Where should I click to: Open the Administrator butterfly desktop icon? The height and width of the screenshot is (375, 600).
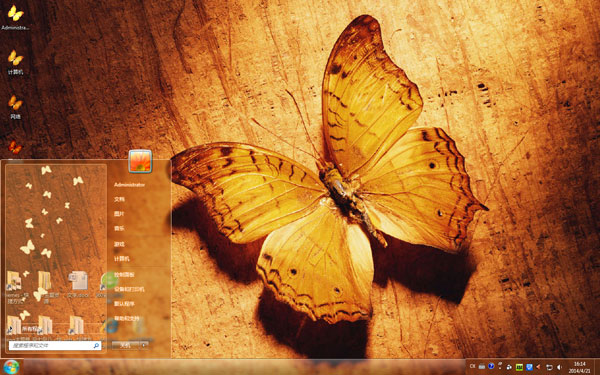(x=15, y=13)
